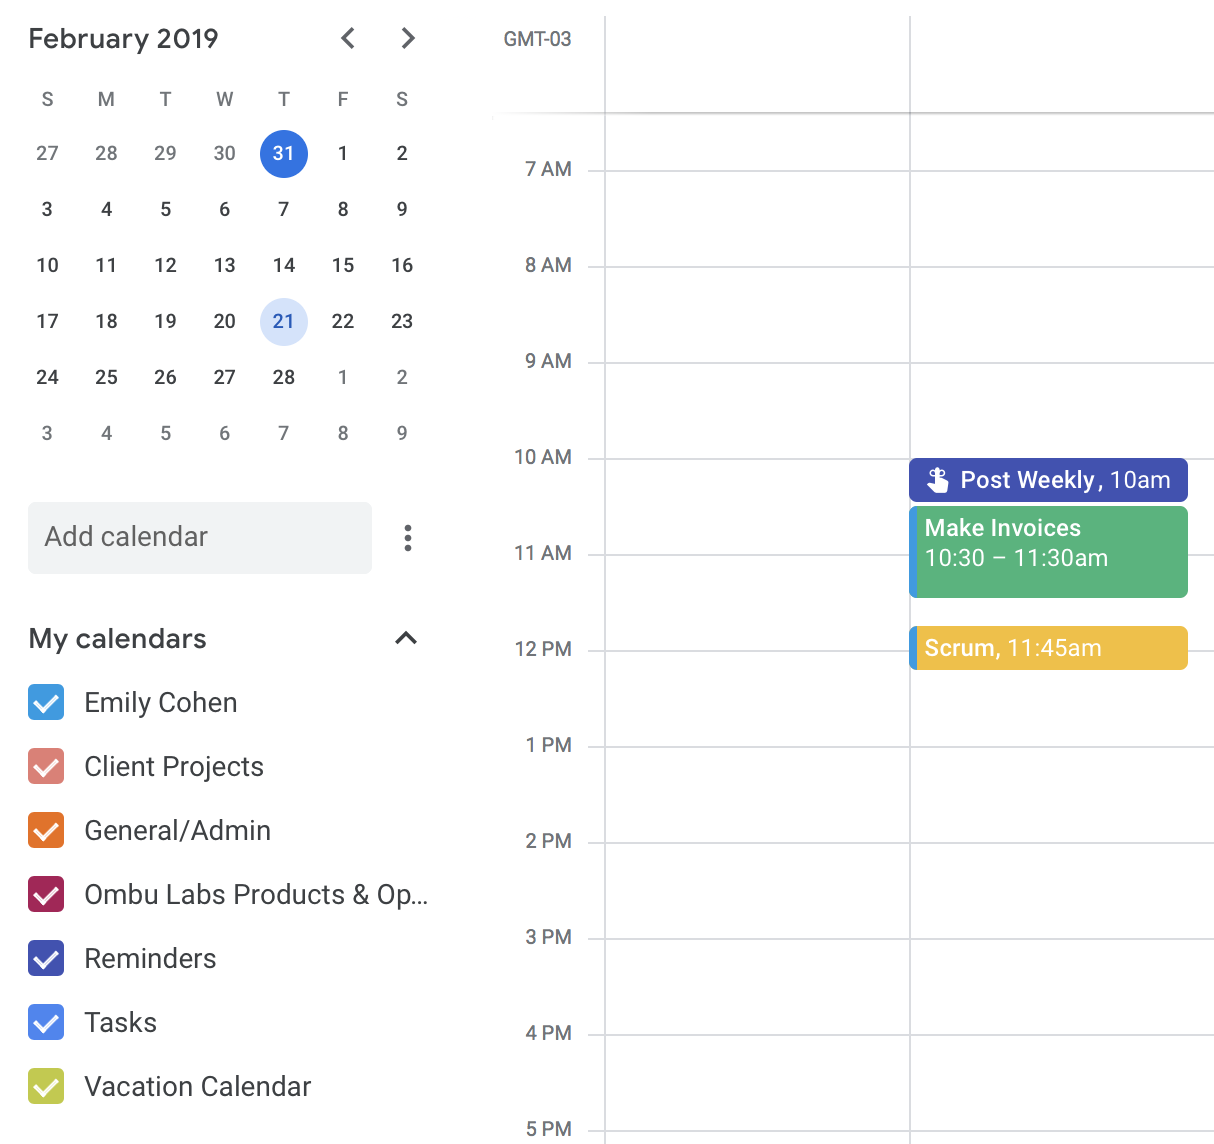
Task: Select February 5 in mini calendar
Action: (x=165, y=210)
